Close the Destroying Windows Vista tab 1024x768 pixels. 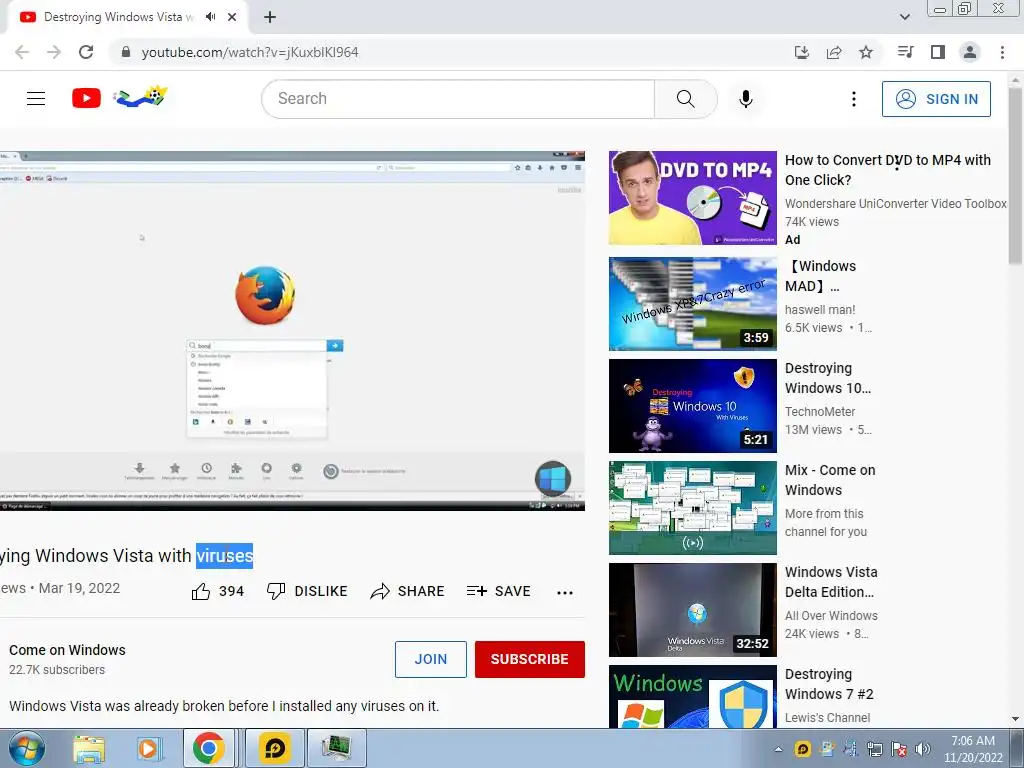232,17
